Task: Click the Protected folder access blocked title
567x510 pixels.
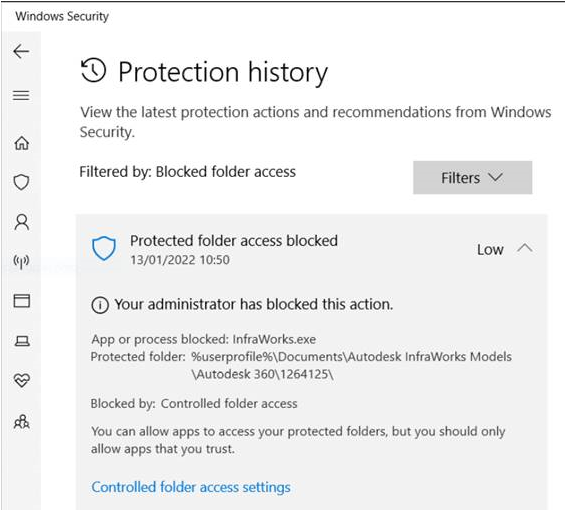Action: [234, 241]
